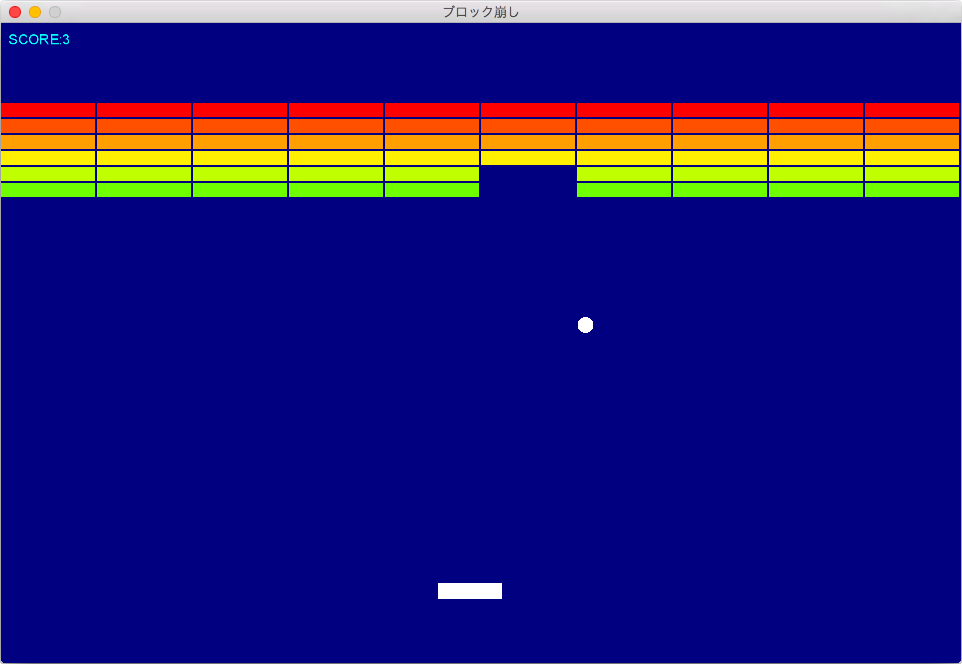Click the white ball

tap(585, 325)
